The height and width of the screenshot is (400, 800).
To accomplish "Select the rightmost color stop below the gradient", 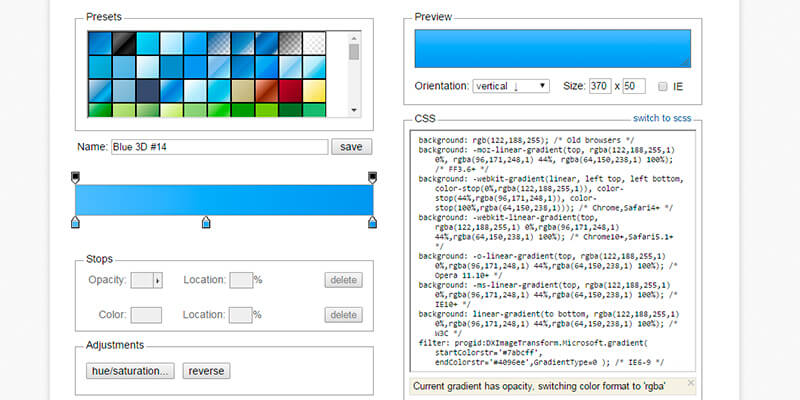I will click(373, 222).
